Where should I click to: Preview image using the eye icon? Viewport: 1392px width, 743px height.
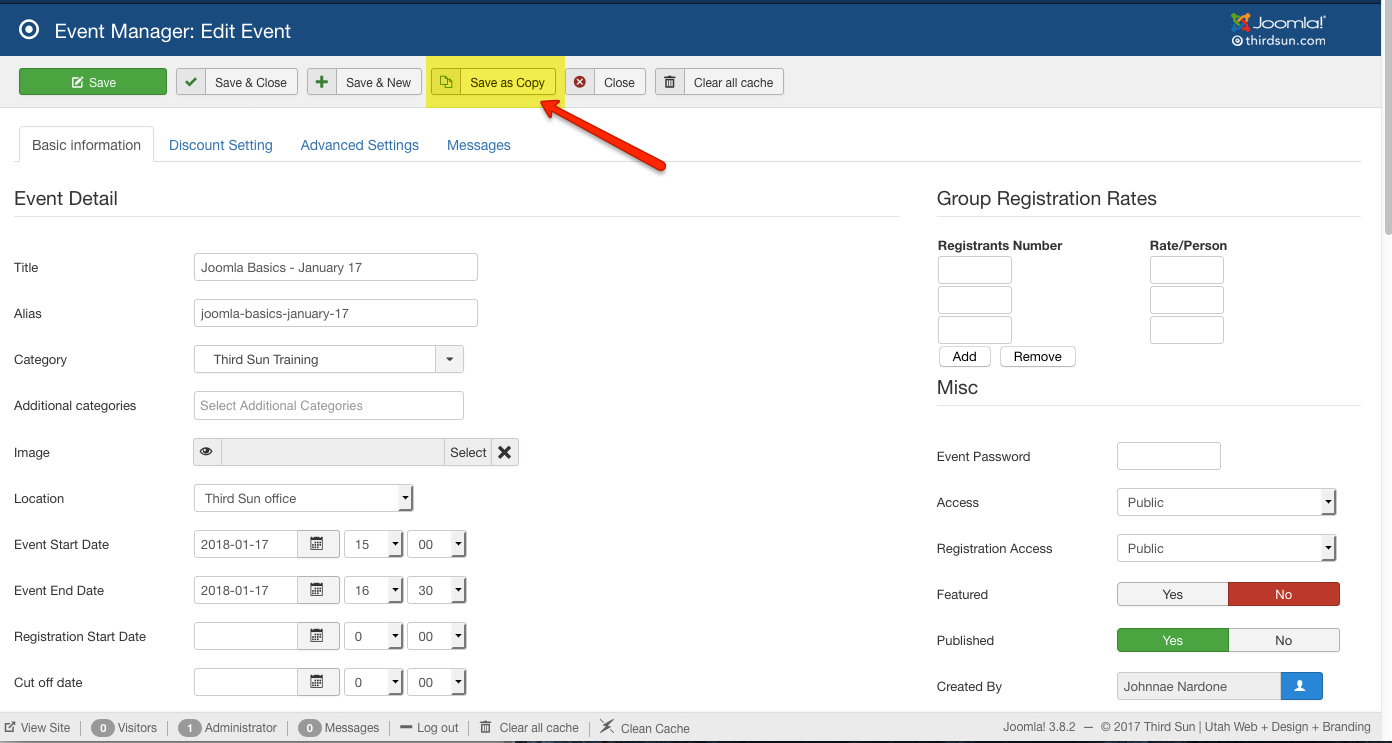point(207,452)
